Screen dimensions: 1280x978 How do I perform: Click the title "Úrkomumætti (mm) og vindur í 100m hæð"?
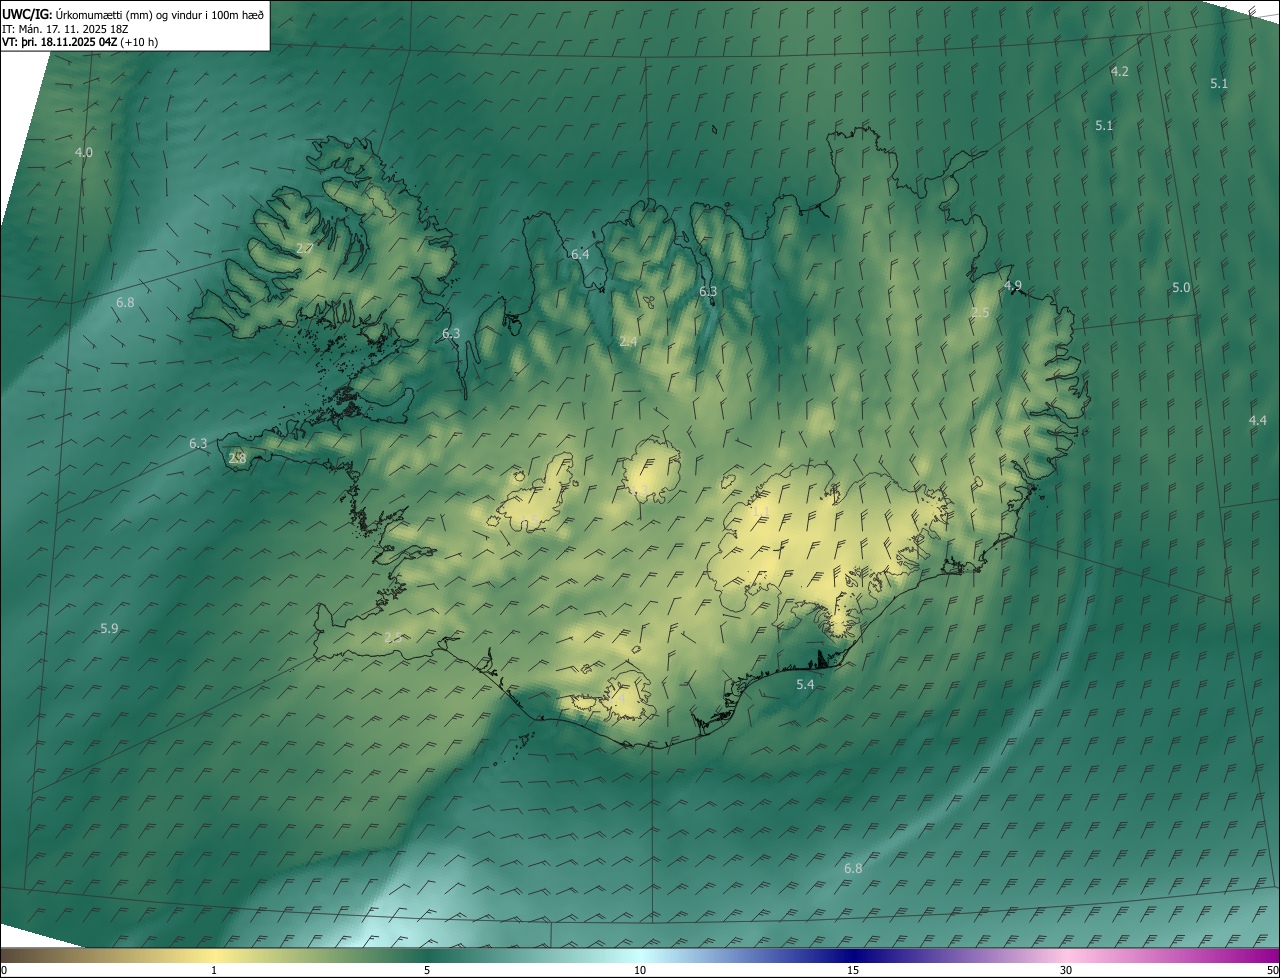click(162, 14)
